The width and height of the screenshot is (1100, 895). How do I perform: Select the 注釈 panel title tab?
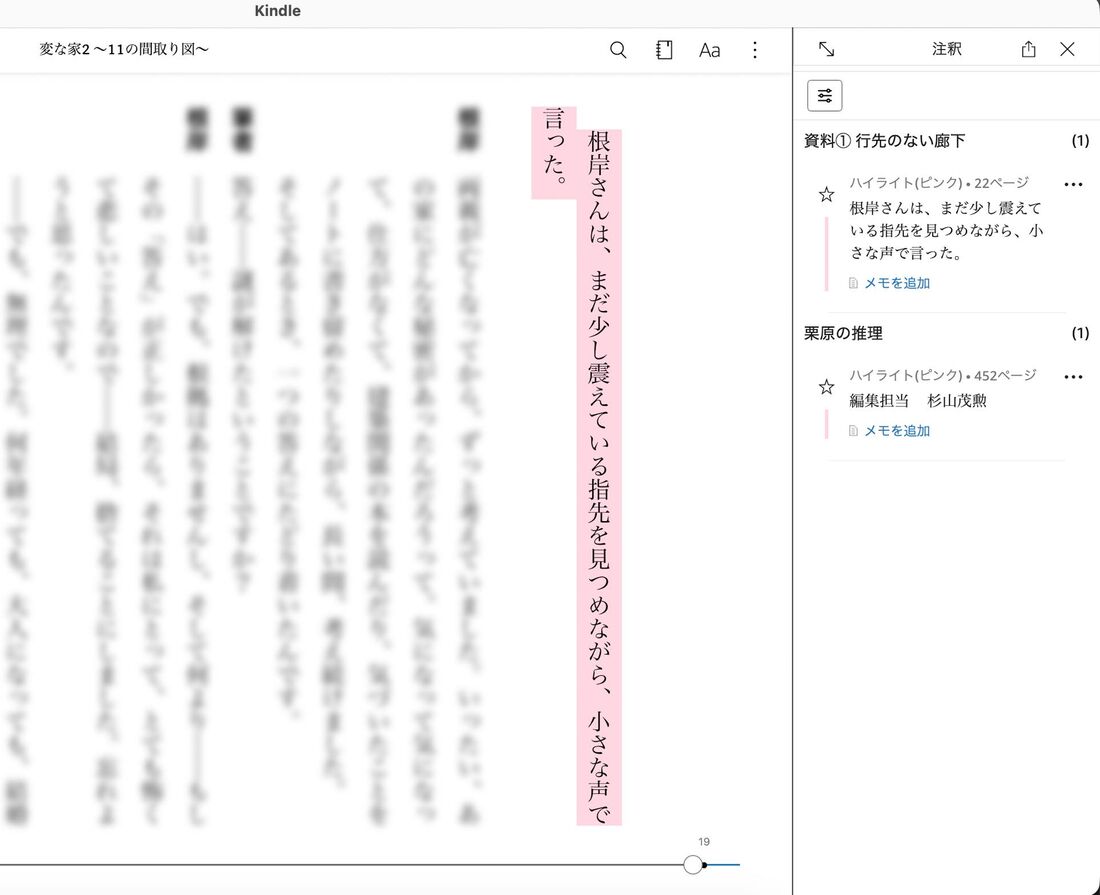[946, 48]
